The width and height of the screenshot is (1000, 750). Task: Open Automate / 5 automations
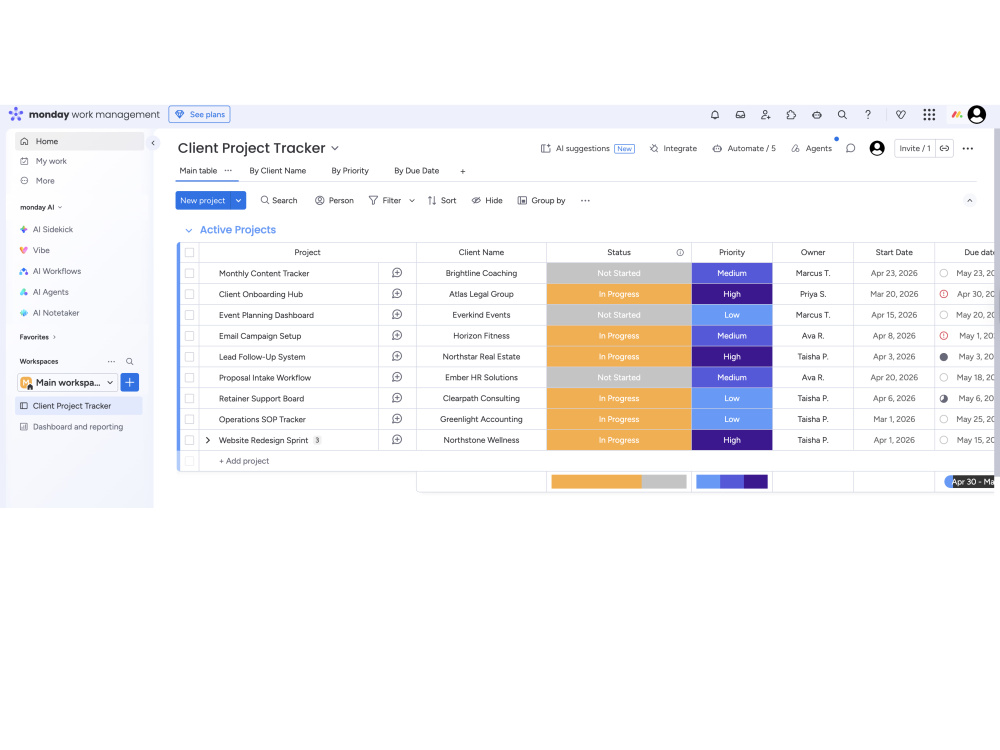[744, 149]
